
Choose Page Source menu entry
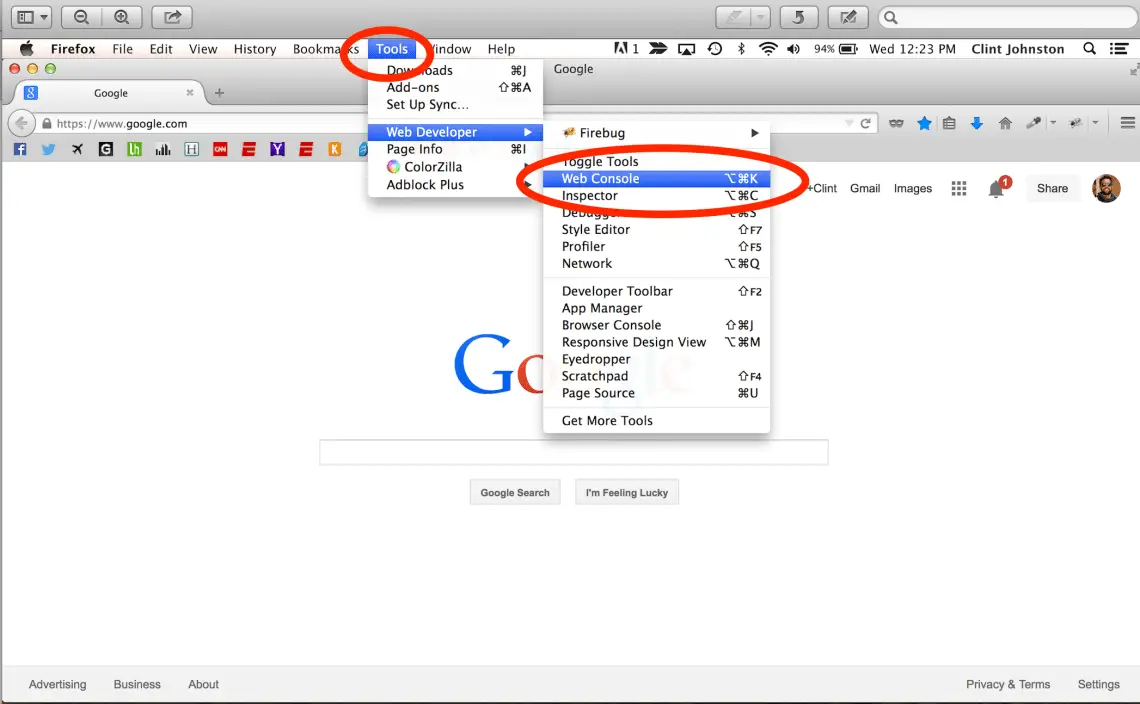point(656,393)
